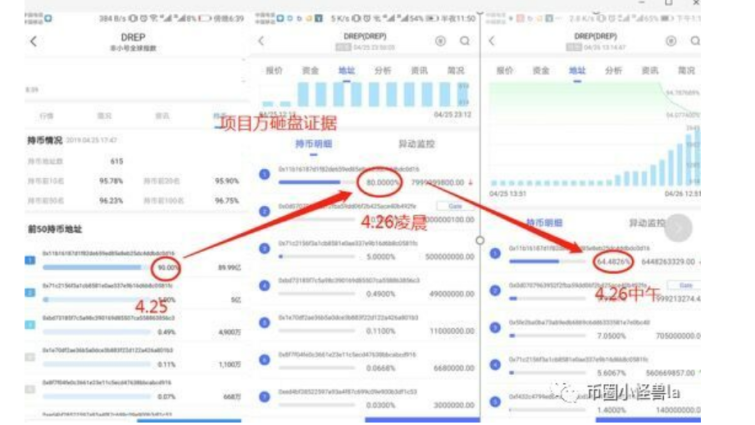The image size is (755, 425).
Task: Click rank 6 circle beside 0.0668% in middle list
Action: (x=264, y=360)
